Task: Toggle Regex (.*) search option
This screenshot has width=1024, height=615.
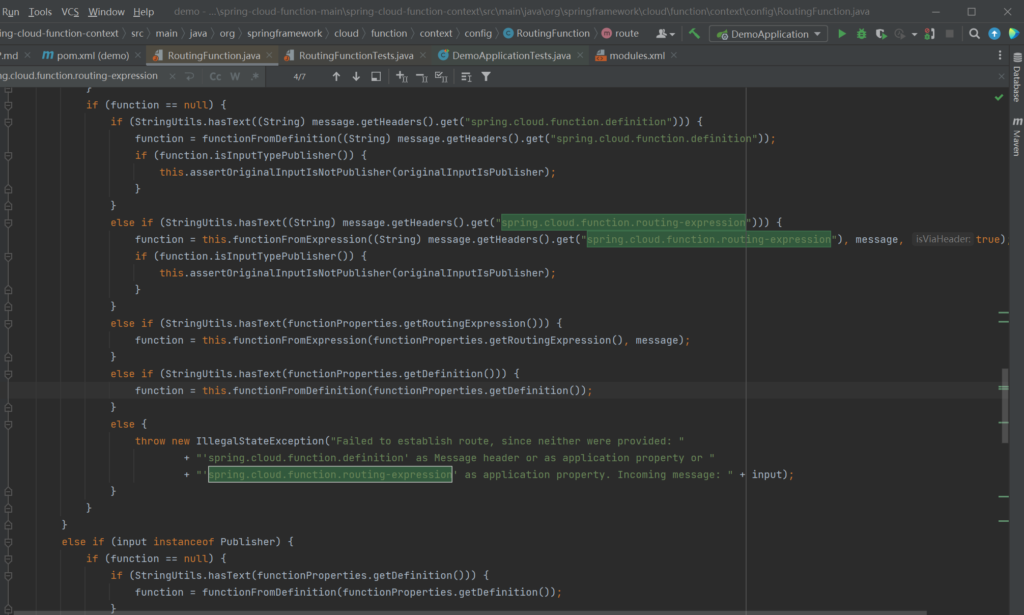Action: (255, 76)
